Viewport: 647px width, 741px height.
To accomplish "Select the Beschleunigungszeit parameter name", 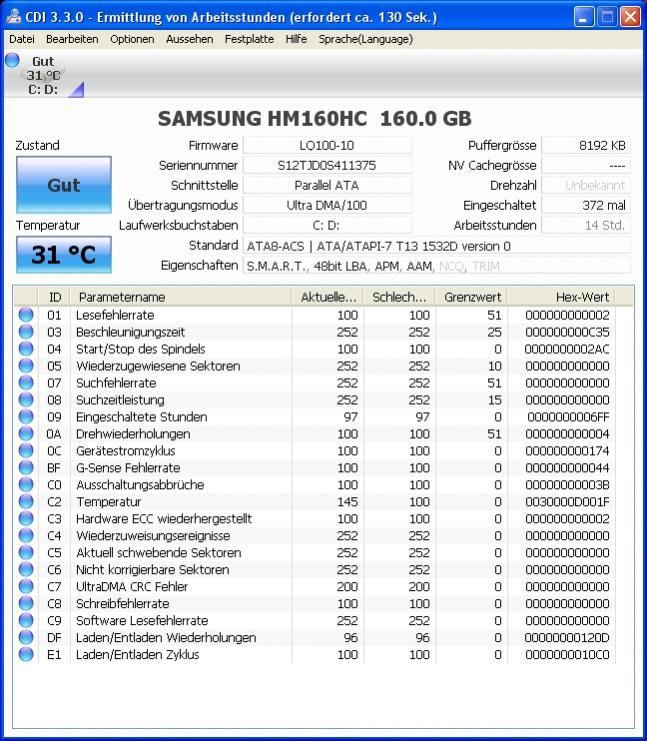I will tap(130, 332).
